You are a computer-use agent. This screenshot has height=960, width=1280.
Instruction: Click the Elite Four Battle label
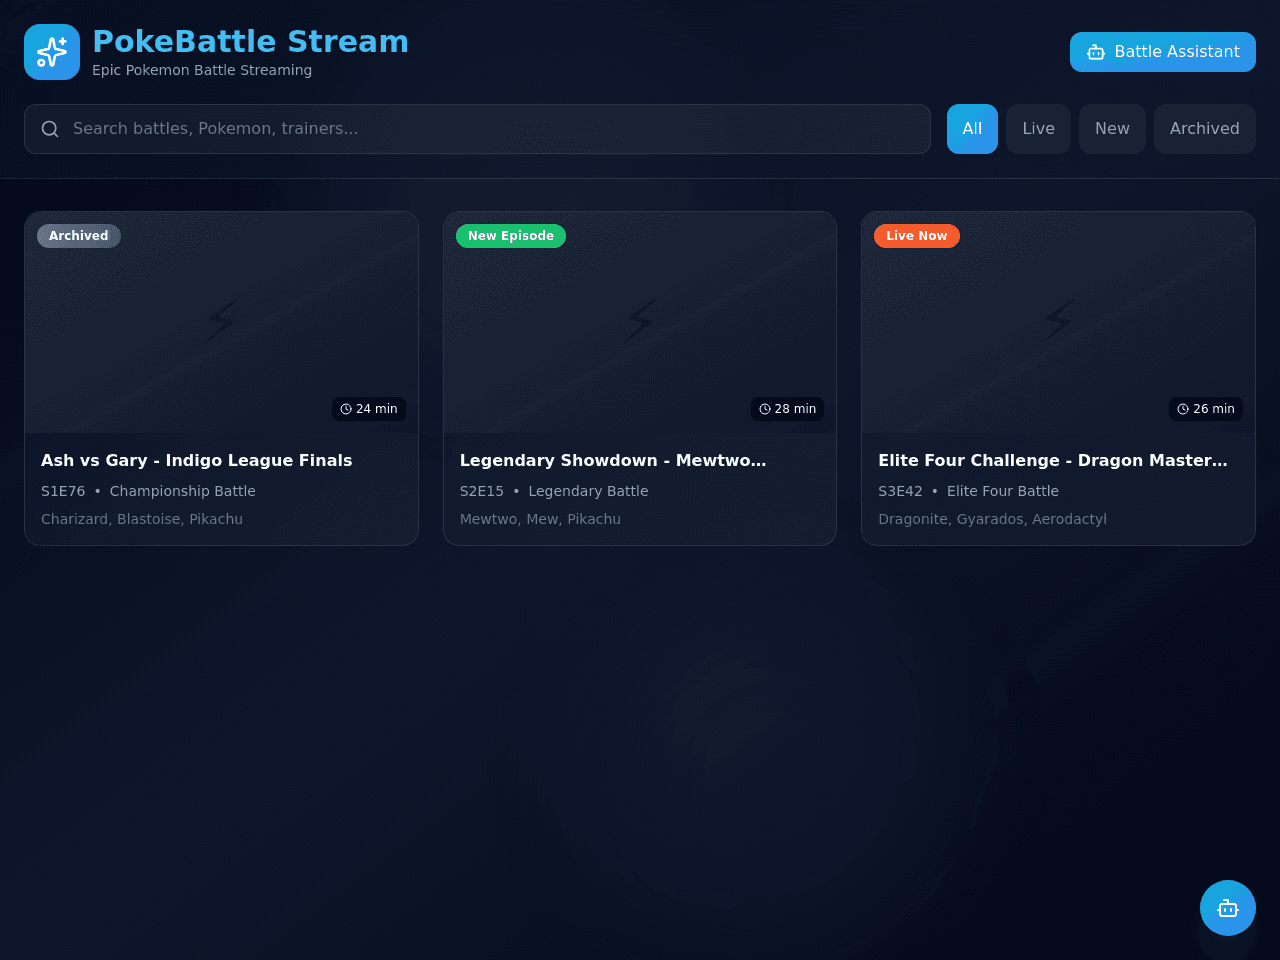(x=1003, y=491)
